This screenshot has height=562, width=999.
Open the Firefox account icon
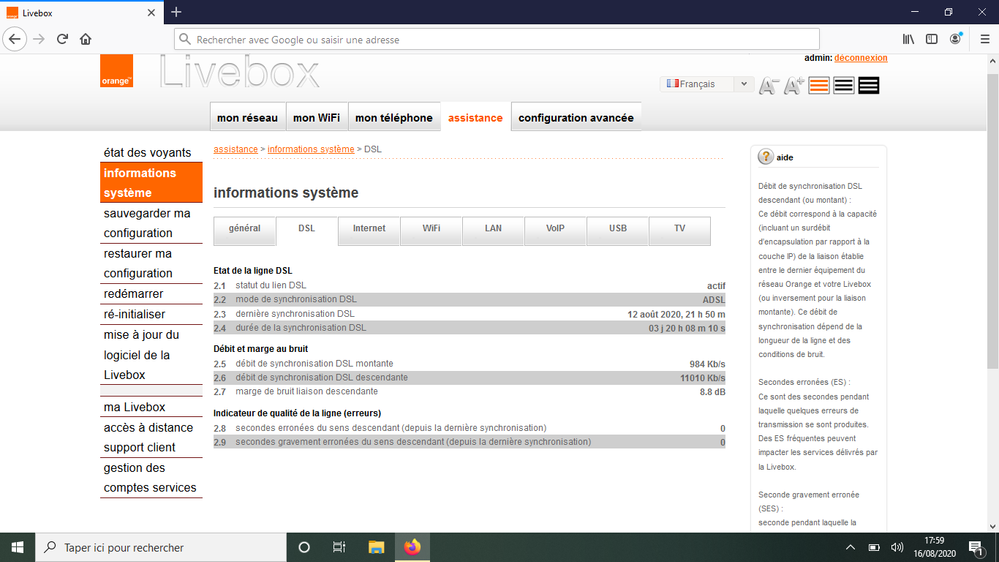point(955,39)
